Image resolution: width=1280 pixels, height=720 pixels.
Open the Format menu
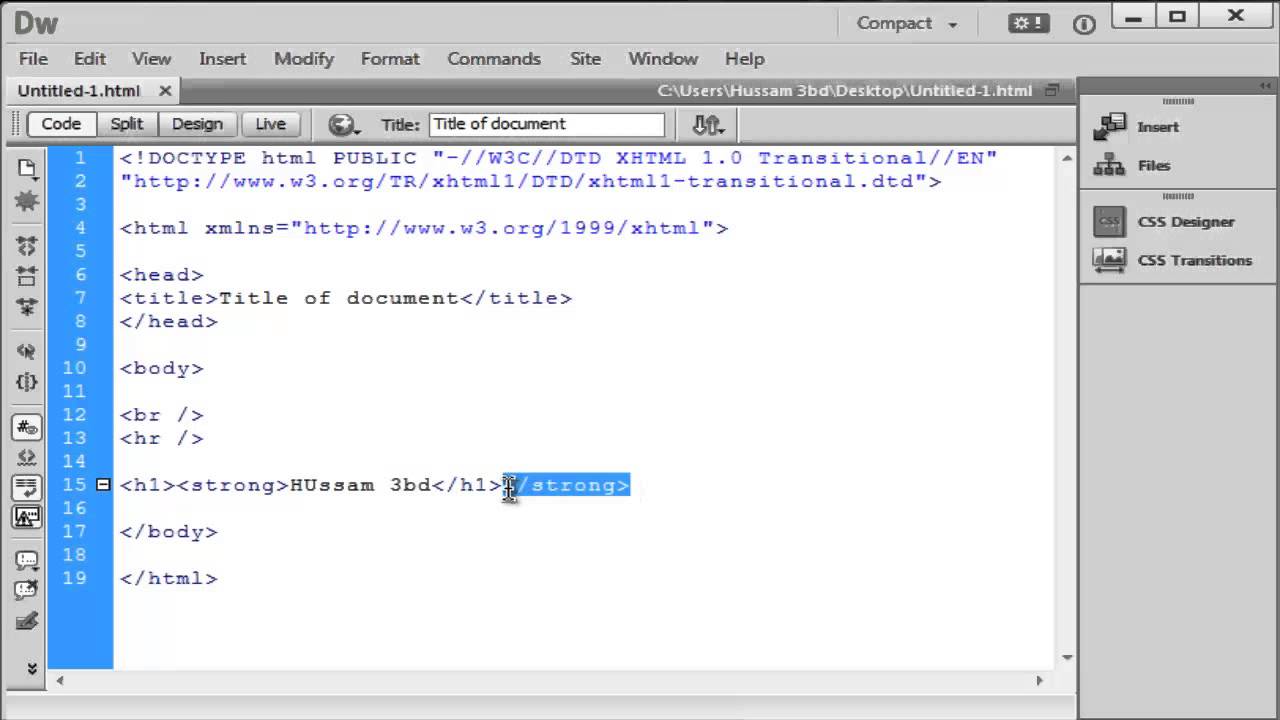[x=390, y=59]
